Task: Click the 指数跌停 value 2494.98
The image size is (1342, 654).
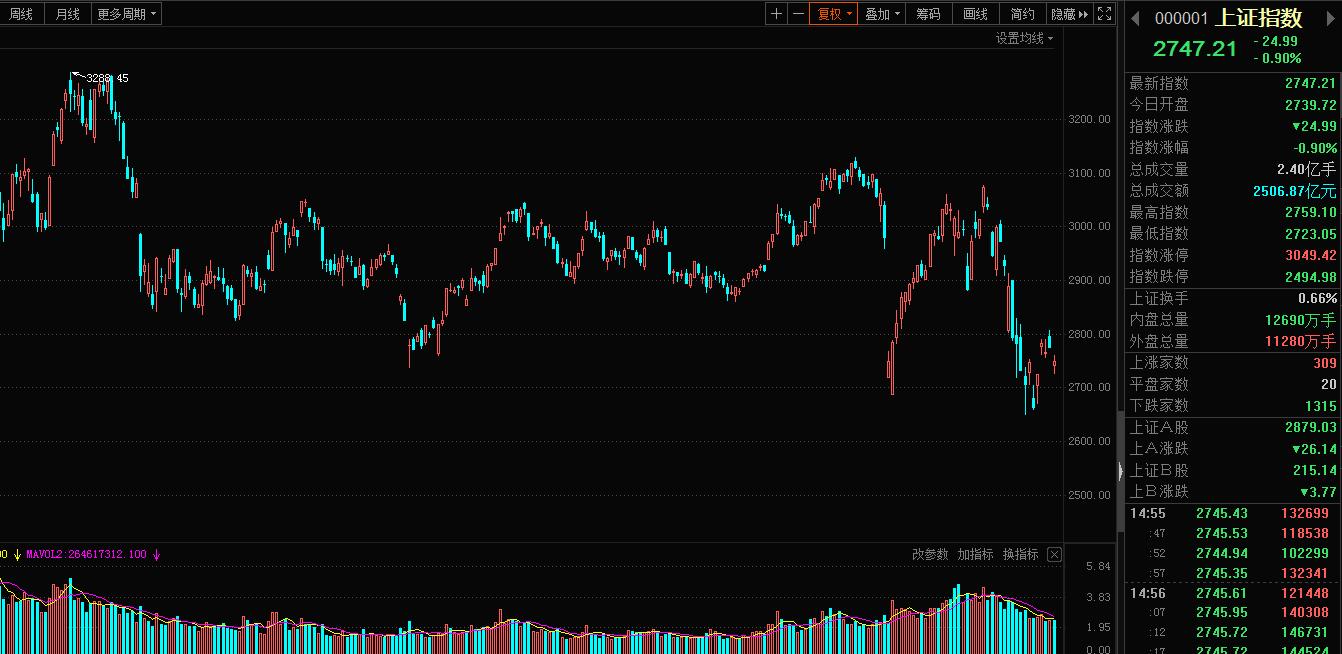Action: pyautogui.click(x=1310, y=277)
